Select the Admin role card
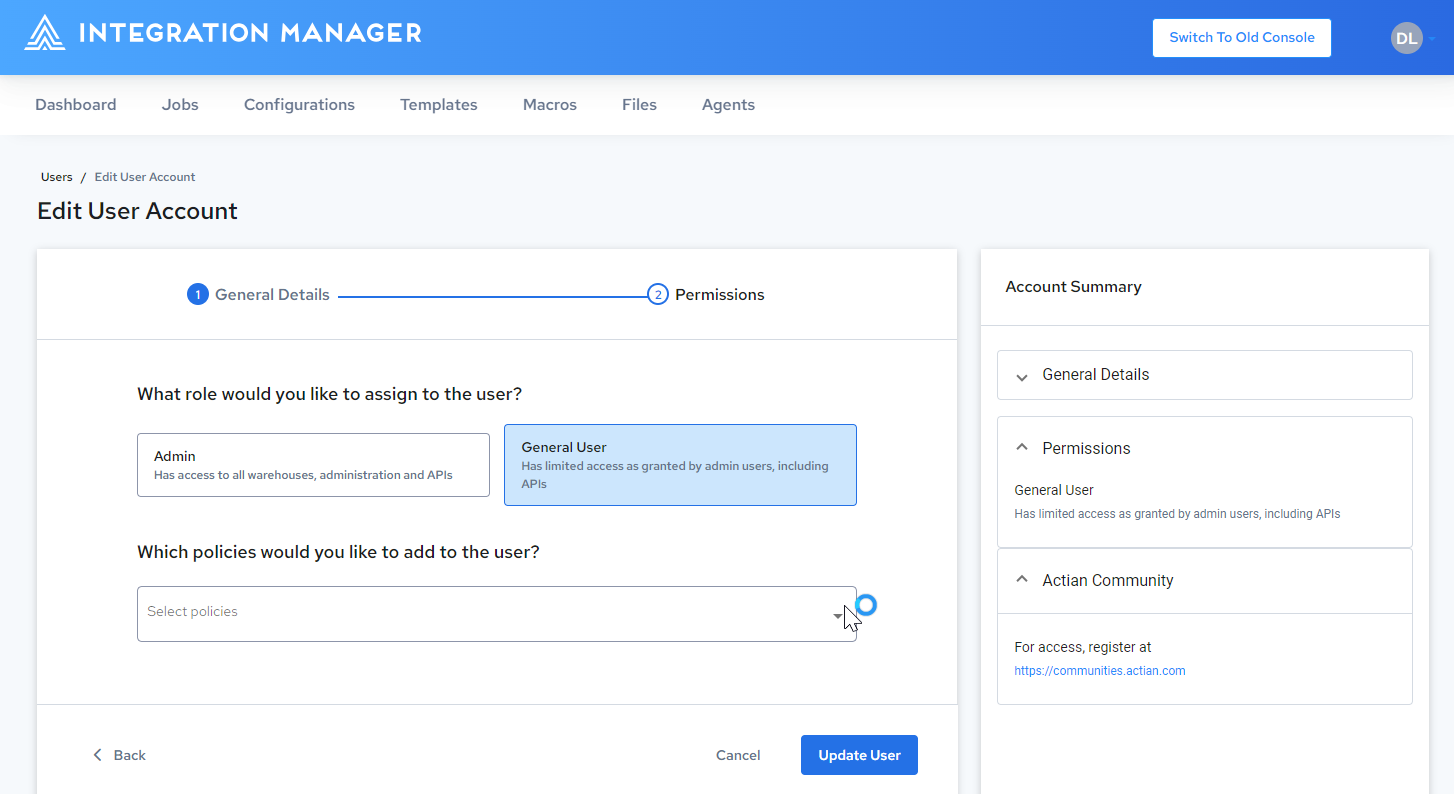1454x794 pixels. (313, 465)
